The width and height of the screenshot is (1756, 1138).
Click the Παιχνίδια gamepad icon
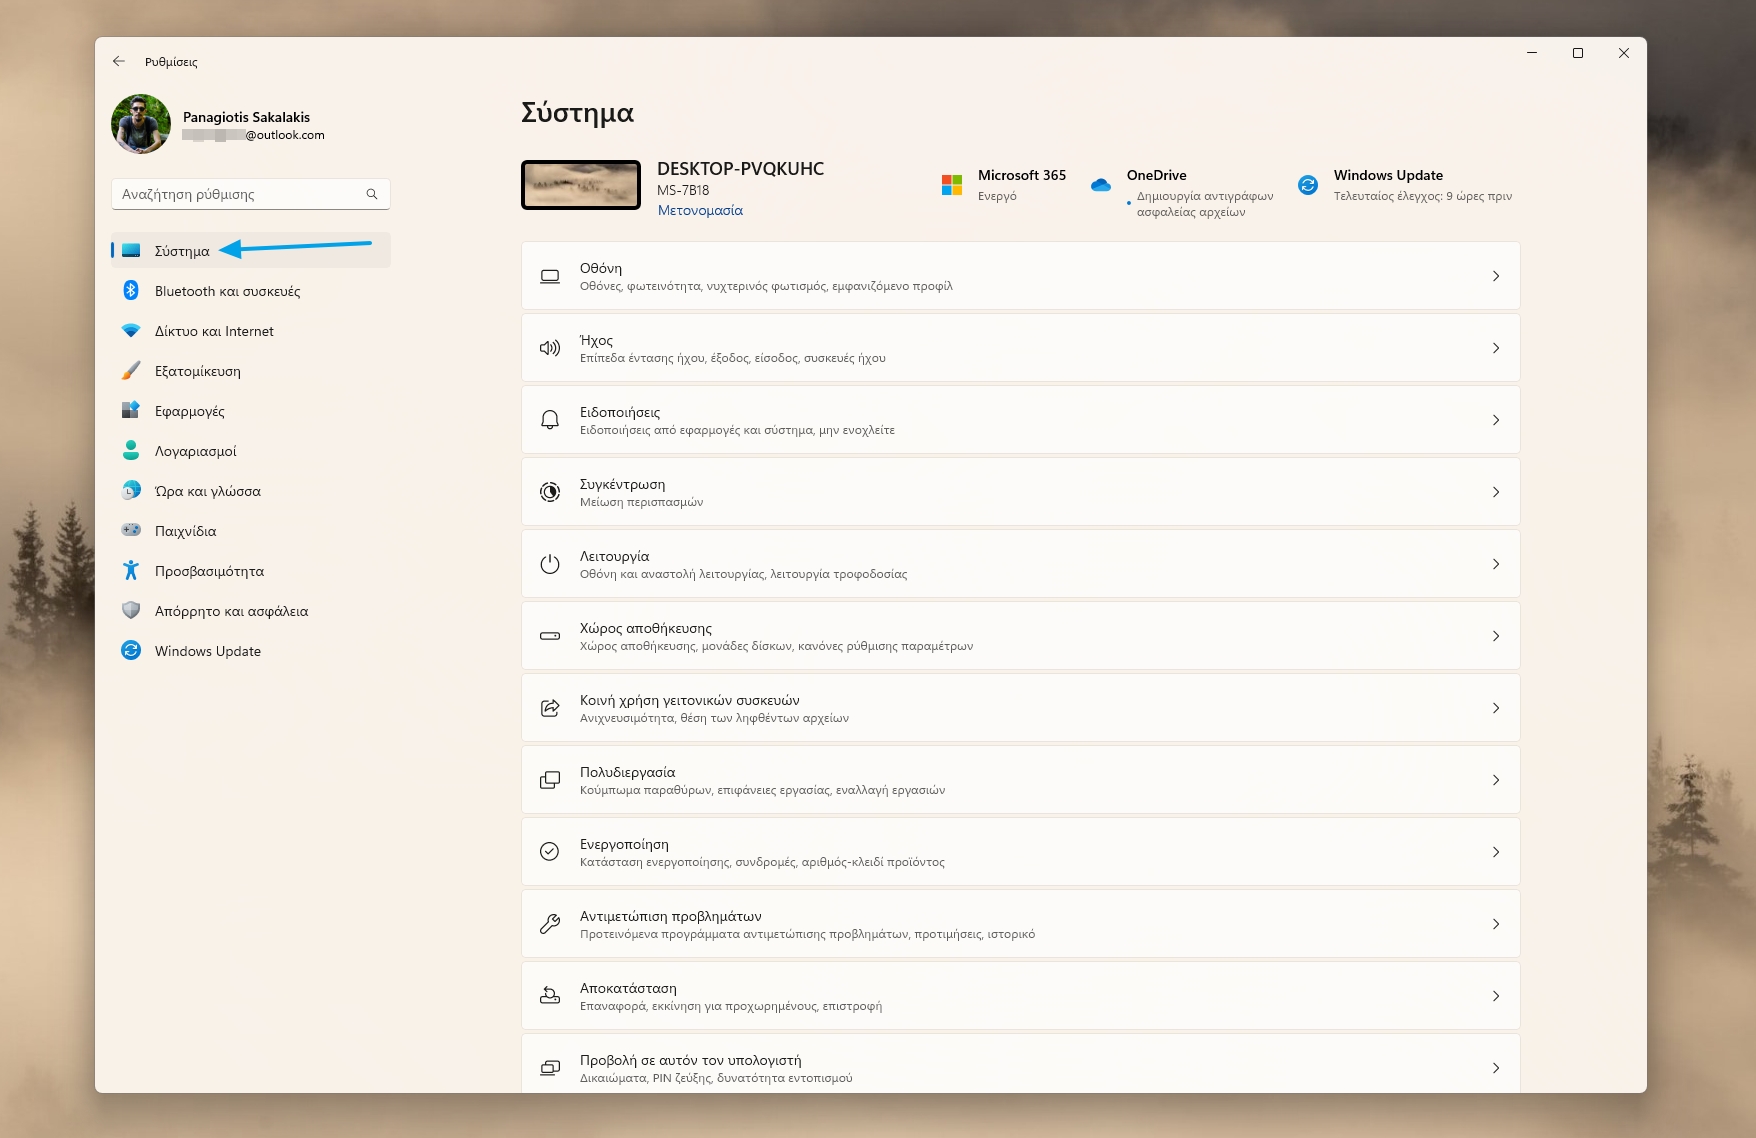pyautogui.click(x=131, y=530)
